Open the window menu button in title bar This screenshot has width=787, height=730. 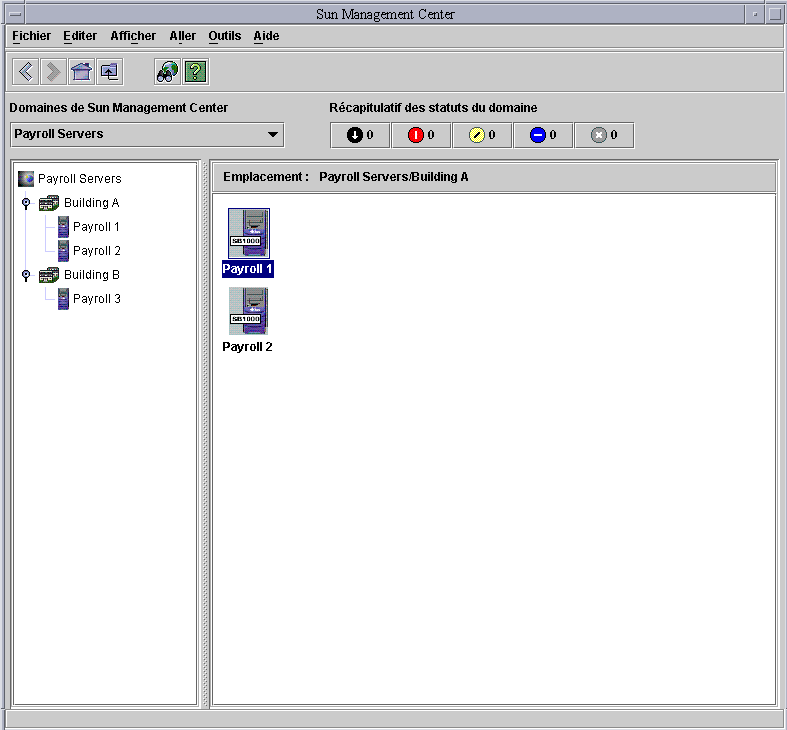(x=15, y=14)
